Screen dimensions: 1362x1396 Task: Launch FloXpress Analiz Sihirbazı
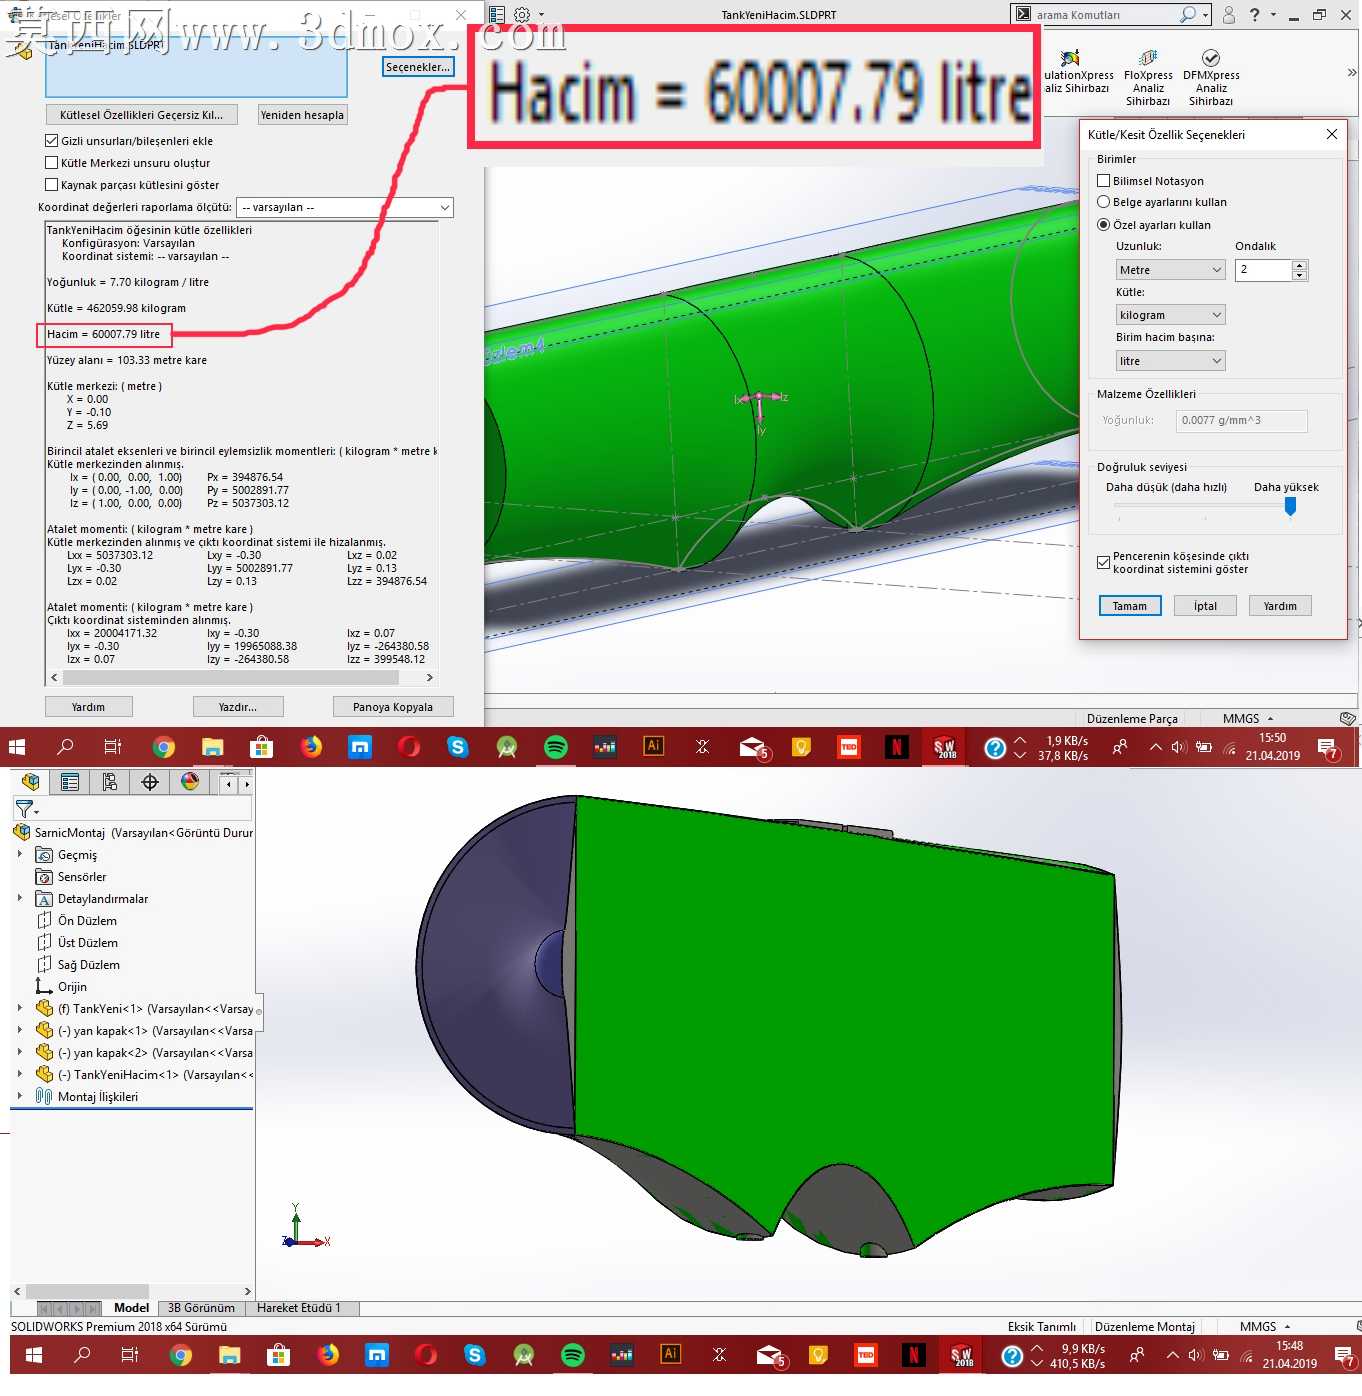1148,79
